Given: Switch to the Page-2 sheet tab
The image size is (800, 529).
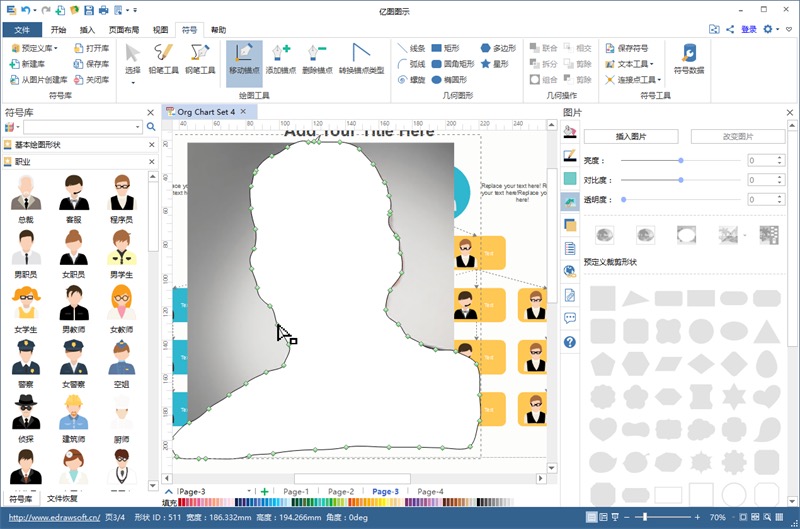Looking at the screenshot, I should click(x=341, y=492).
